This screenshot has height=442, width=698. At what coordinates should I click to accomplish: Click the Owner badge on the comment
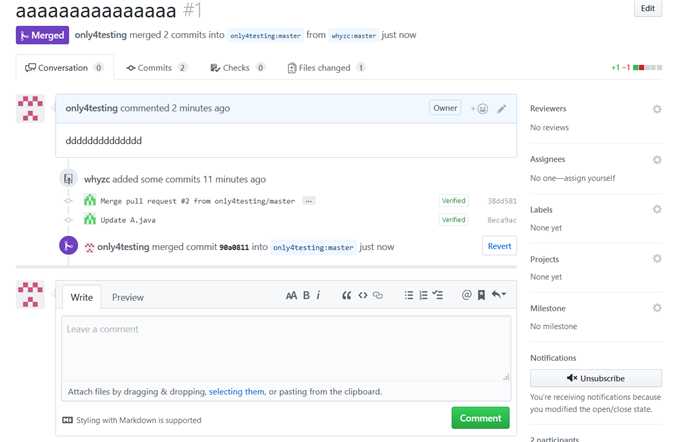click(x=445, y=108)
